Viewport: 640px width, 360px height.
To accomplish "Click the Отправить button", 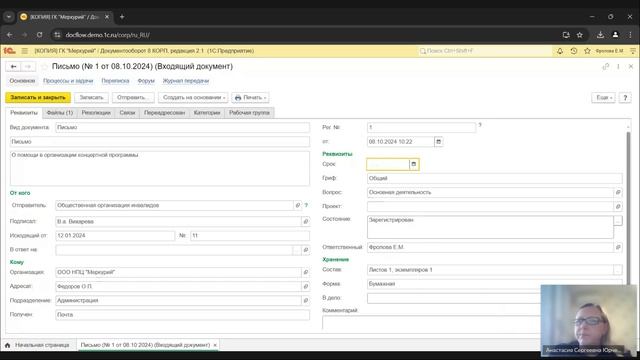I will point(133,98).
